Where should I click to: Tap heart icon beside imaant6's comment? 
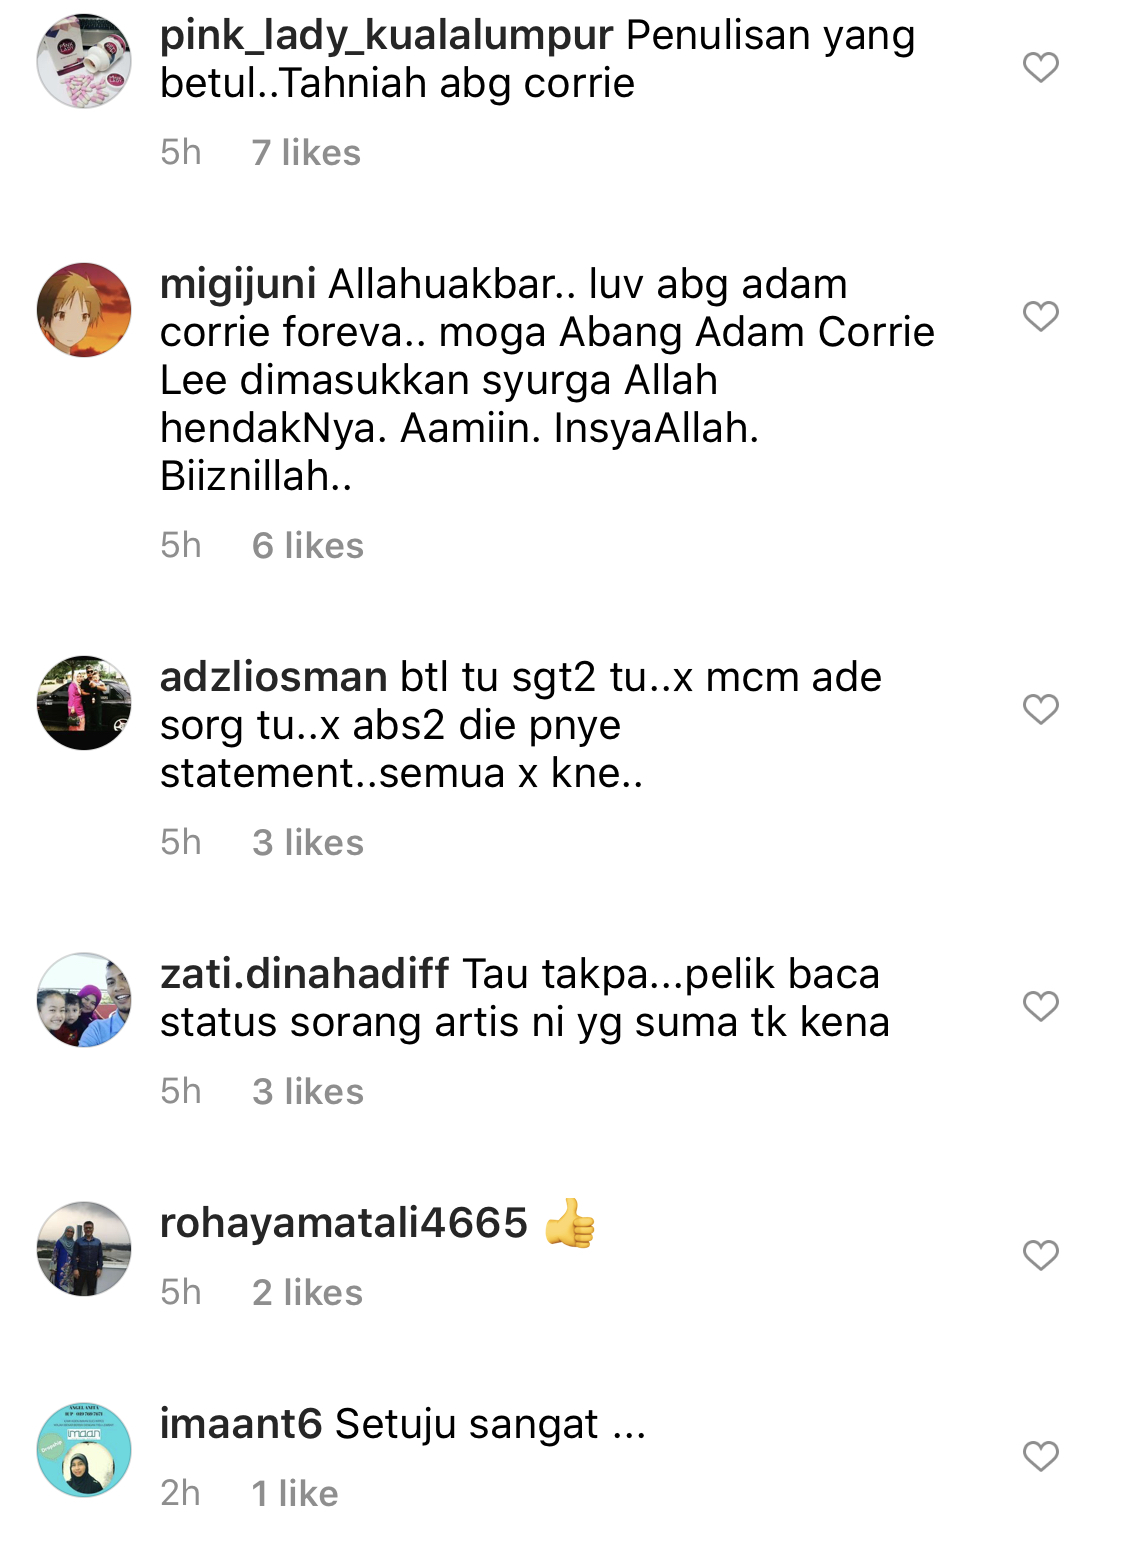(x=1040, y=1456)
